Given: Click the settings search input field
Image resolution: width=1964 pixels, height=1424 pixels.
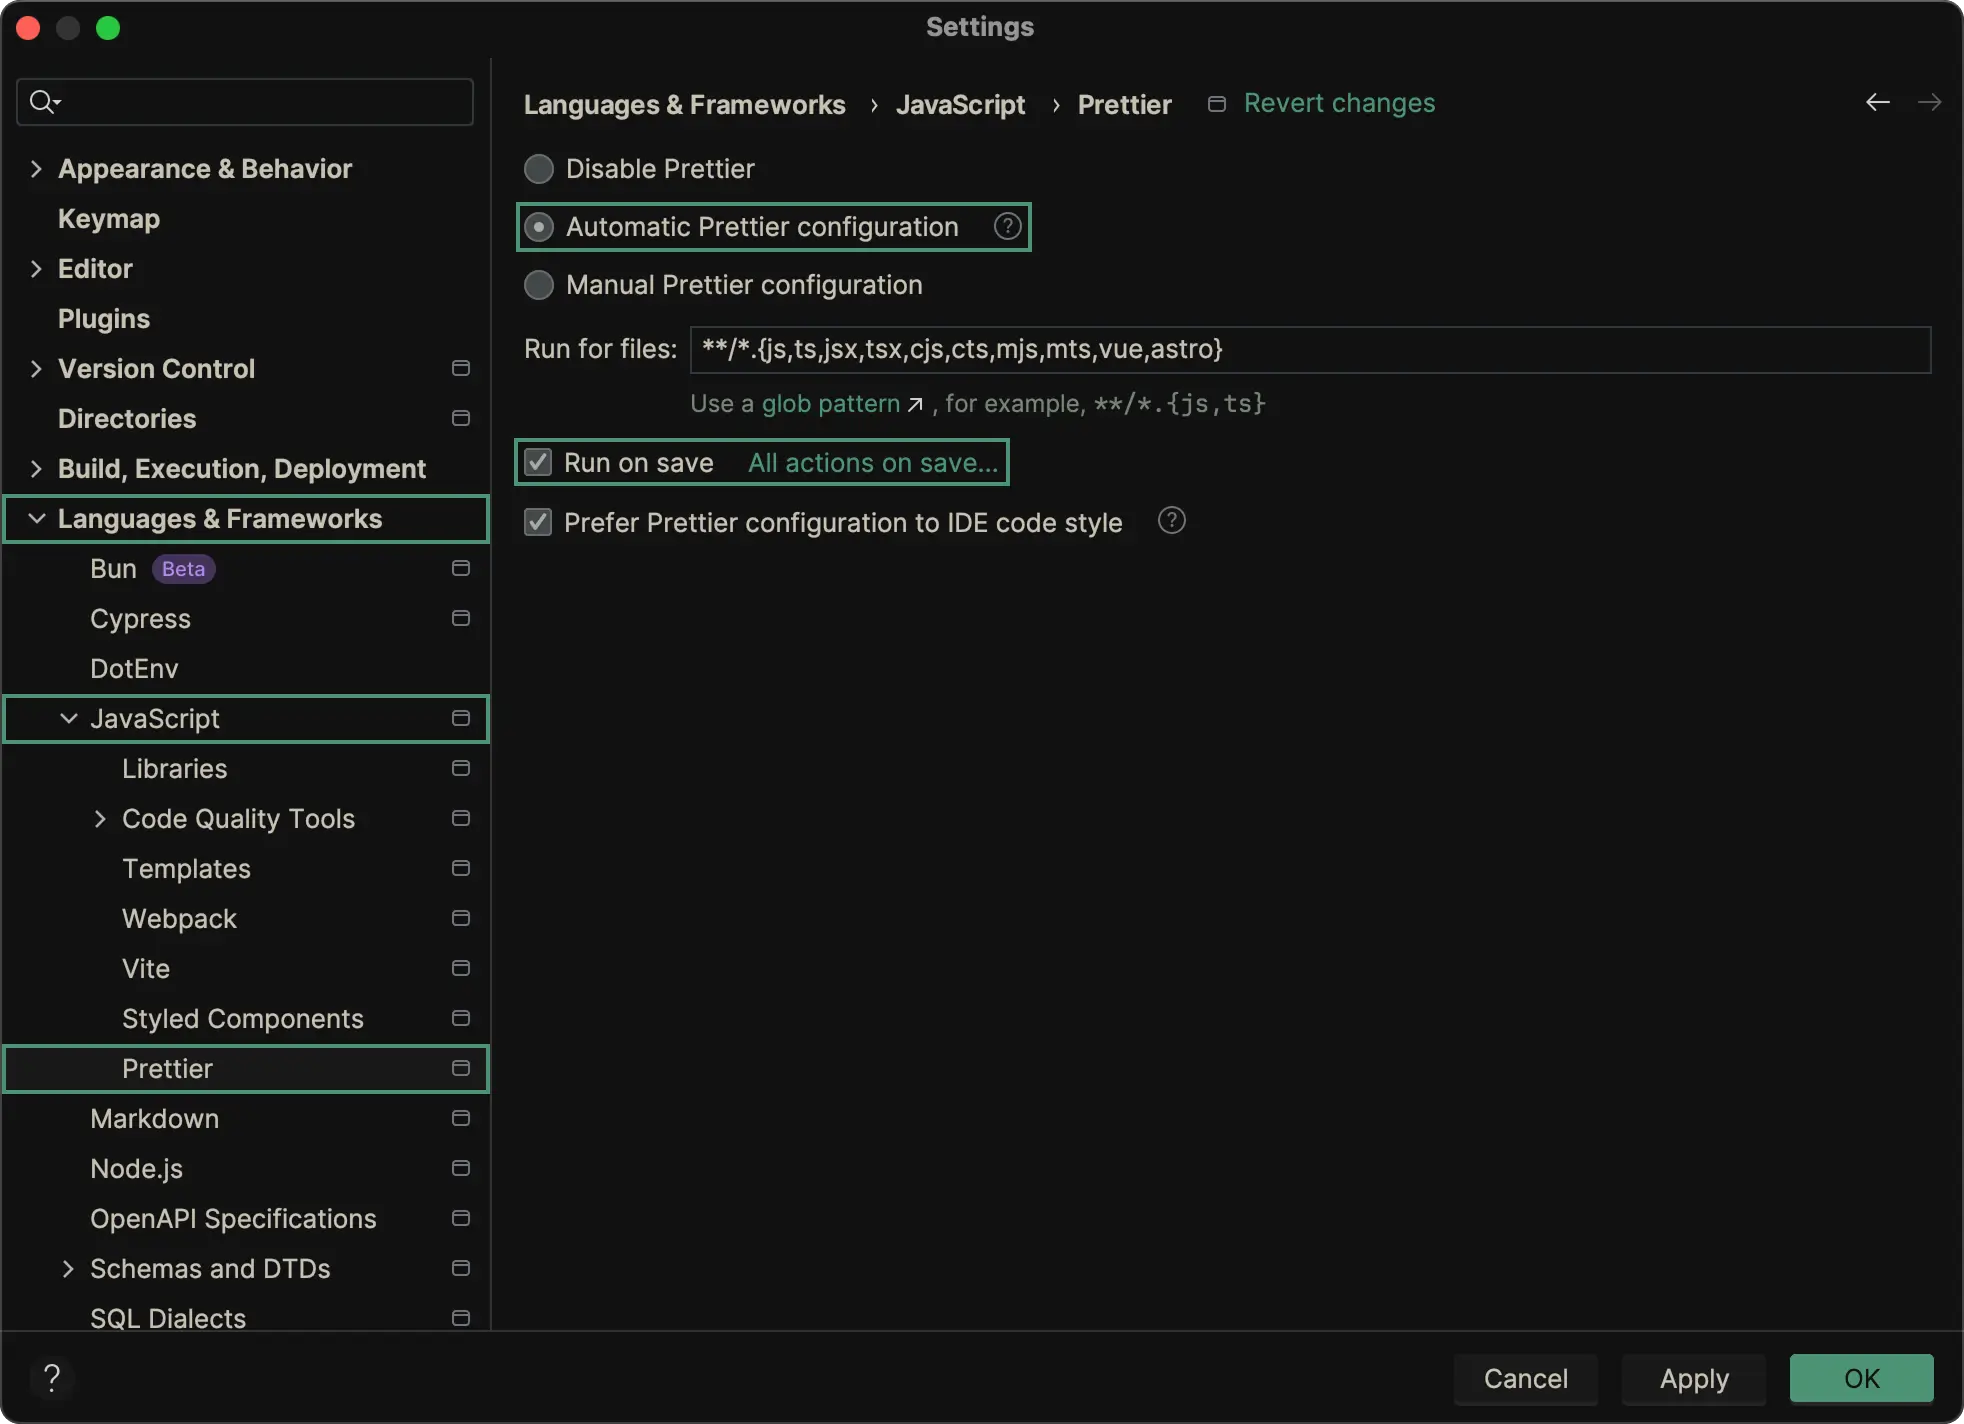Looking at the screenshot, I should (245, 101).
